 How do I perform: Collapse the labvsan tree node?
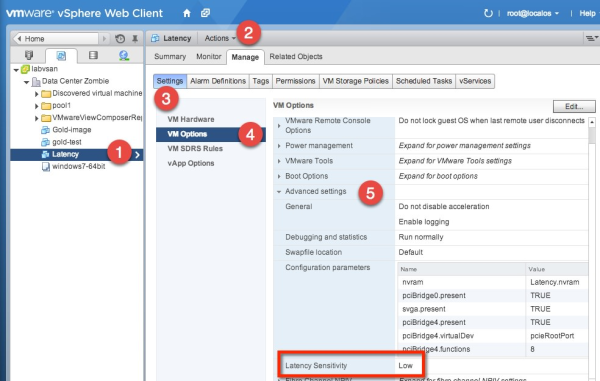pos(16,70)
